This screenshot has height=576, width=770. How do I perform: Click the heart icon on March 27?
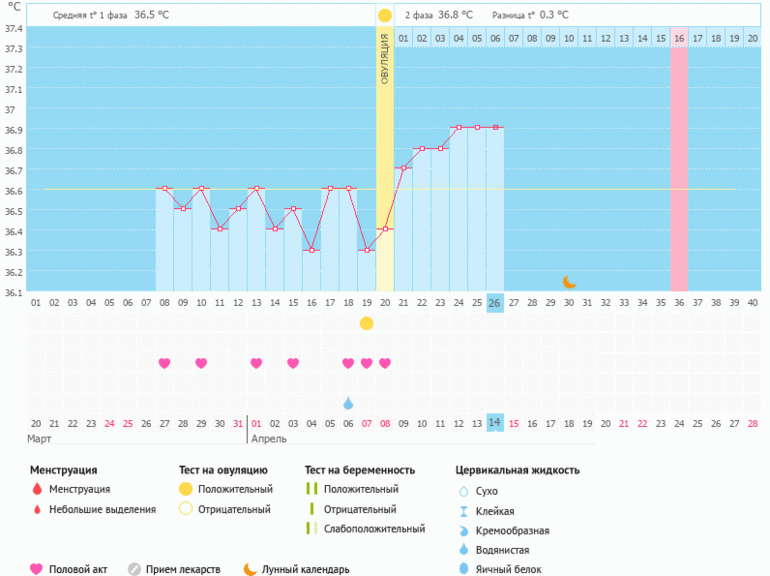coord(164,363)
